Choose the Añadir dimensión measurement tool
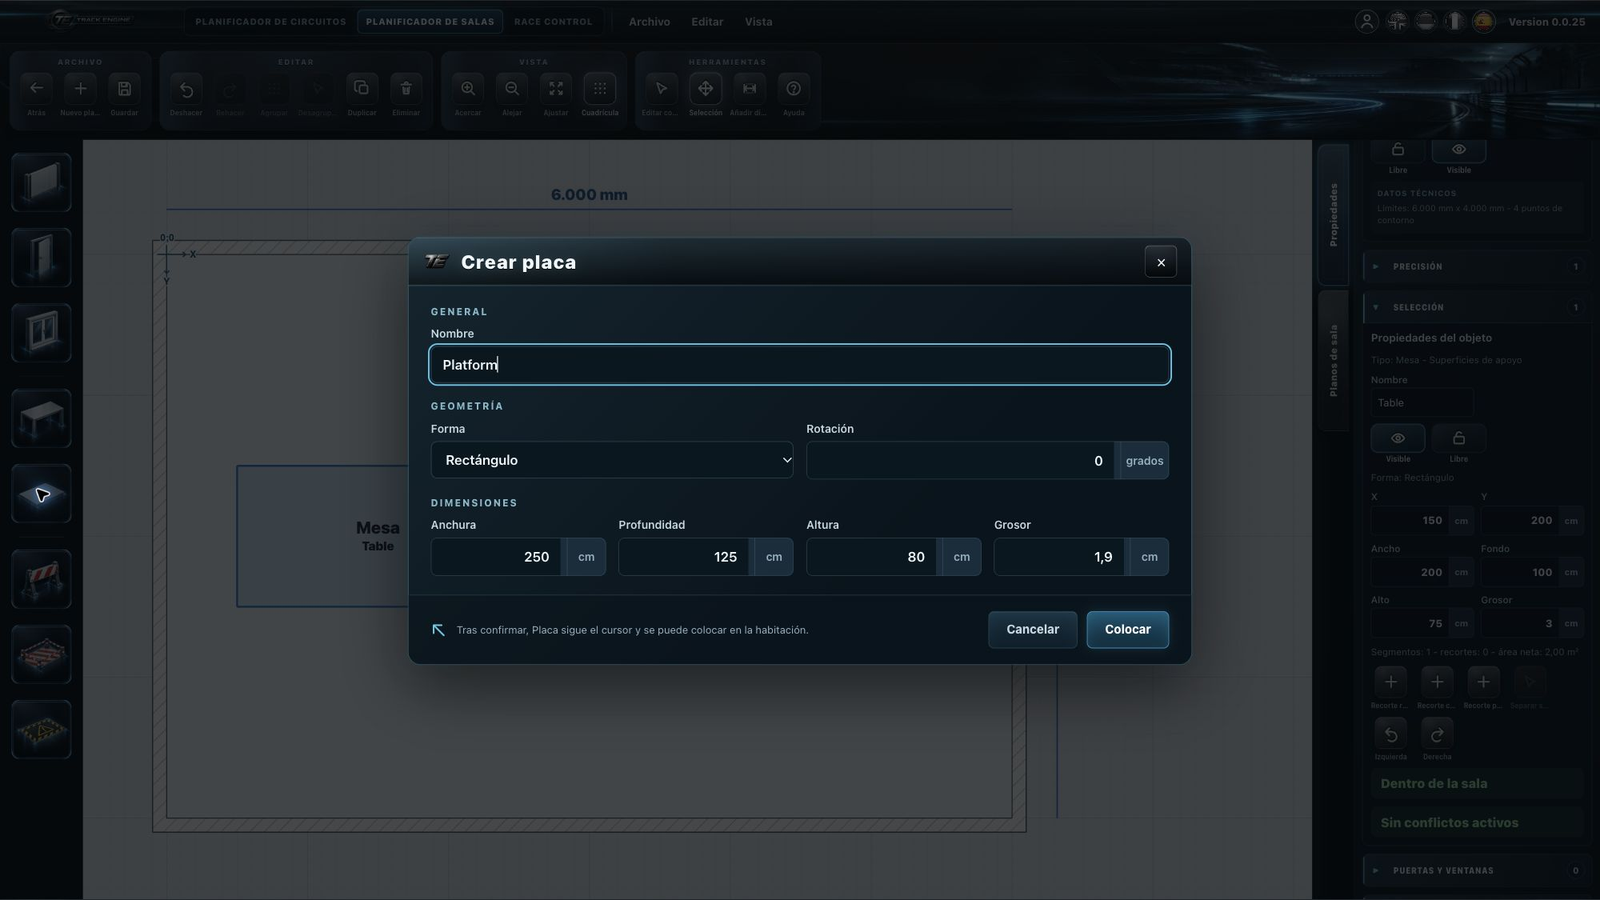1600x900 pixels. pos(749,89)
